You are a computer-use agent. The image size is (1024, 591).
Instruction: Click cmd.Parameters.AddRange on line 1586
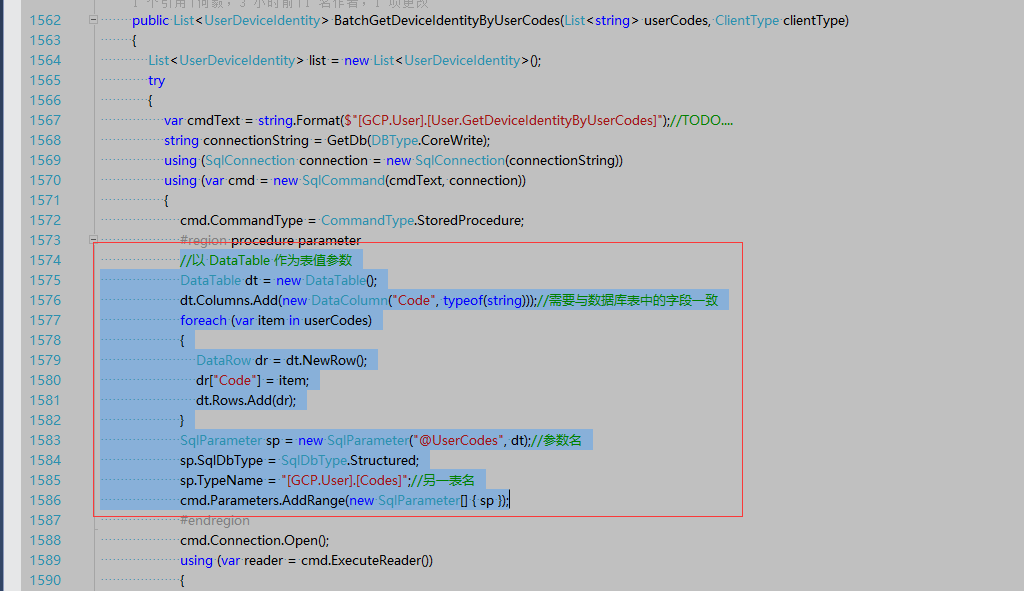pos(263,500)
